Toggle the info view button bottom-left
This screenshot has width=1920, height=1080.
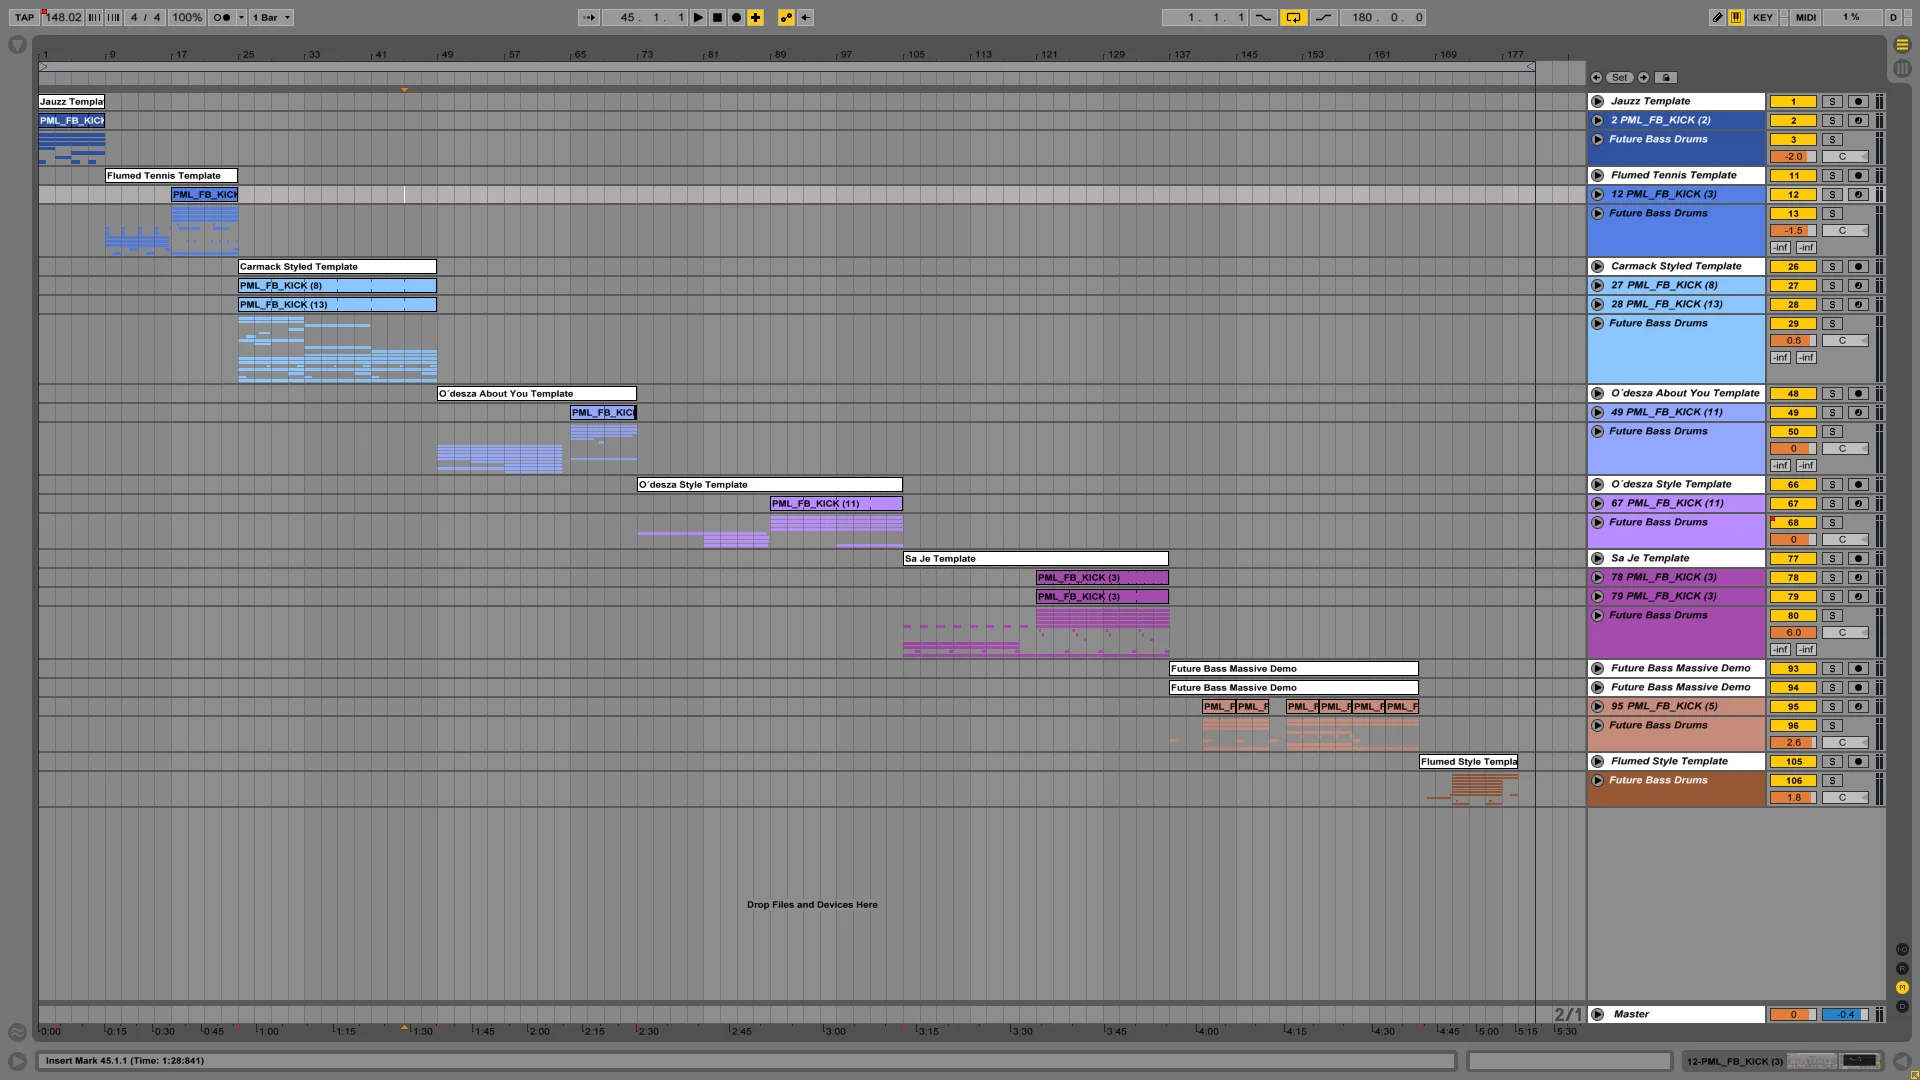(17, 1061)
